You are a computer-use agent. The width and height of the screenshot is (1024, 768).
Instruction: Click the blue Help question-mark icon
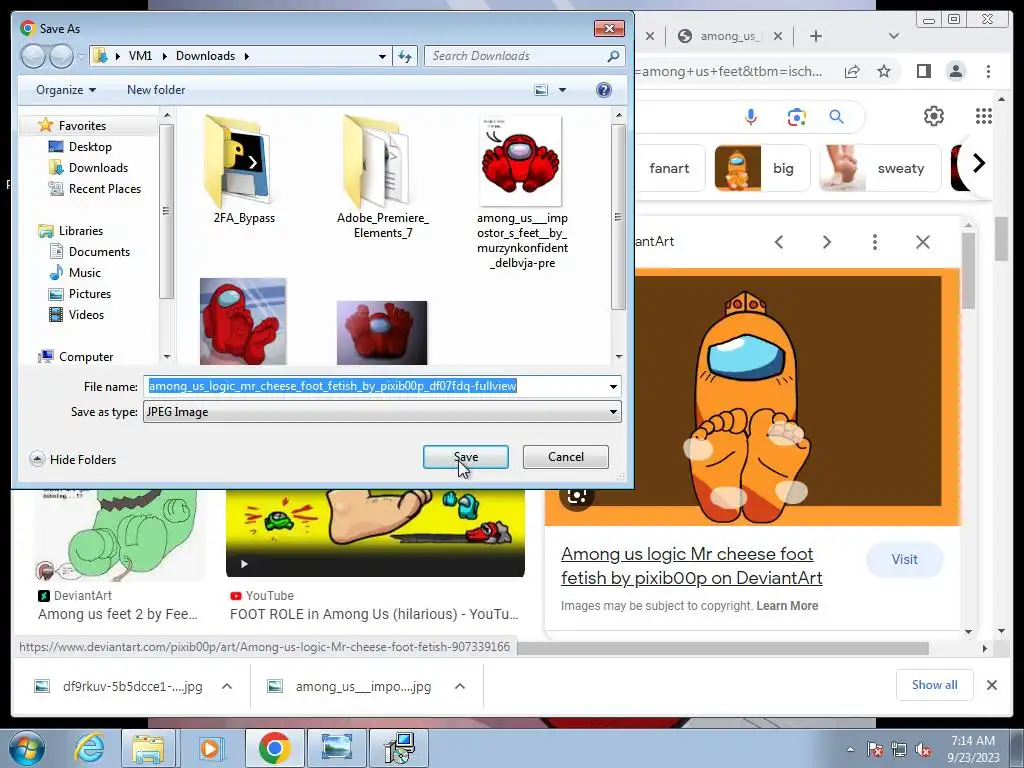click(x=604, y=90)
